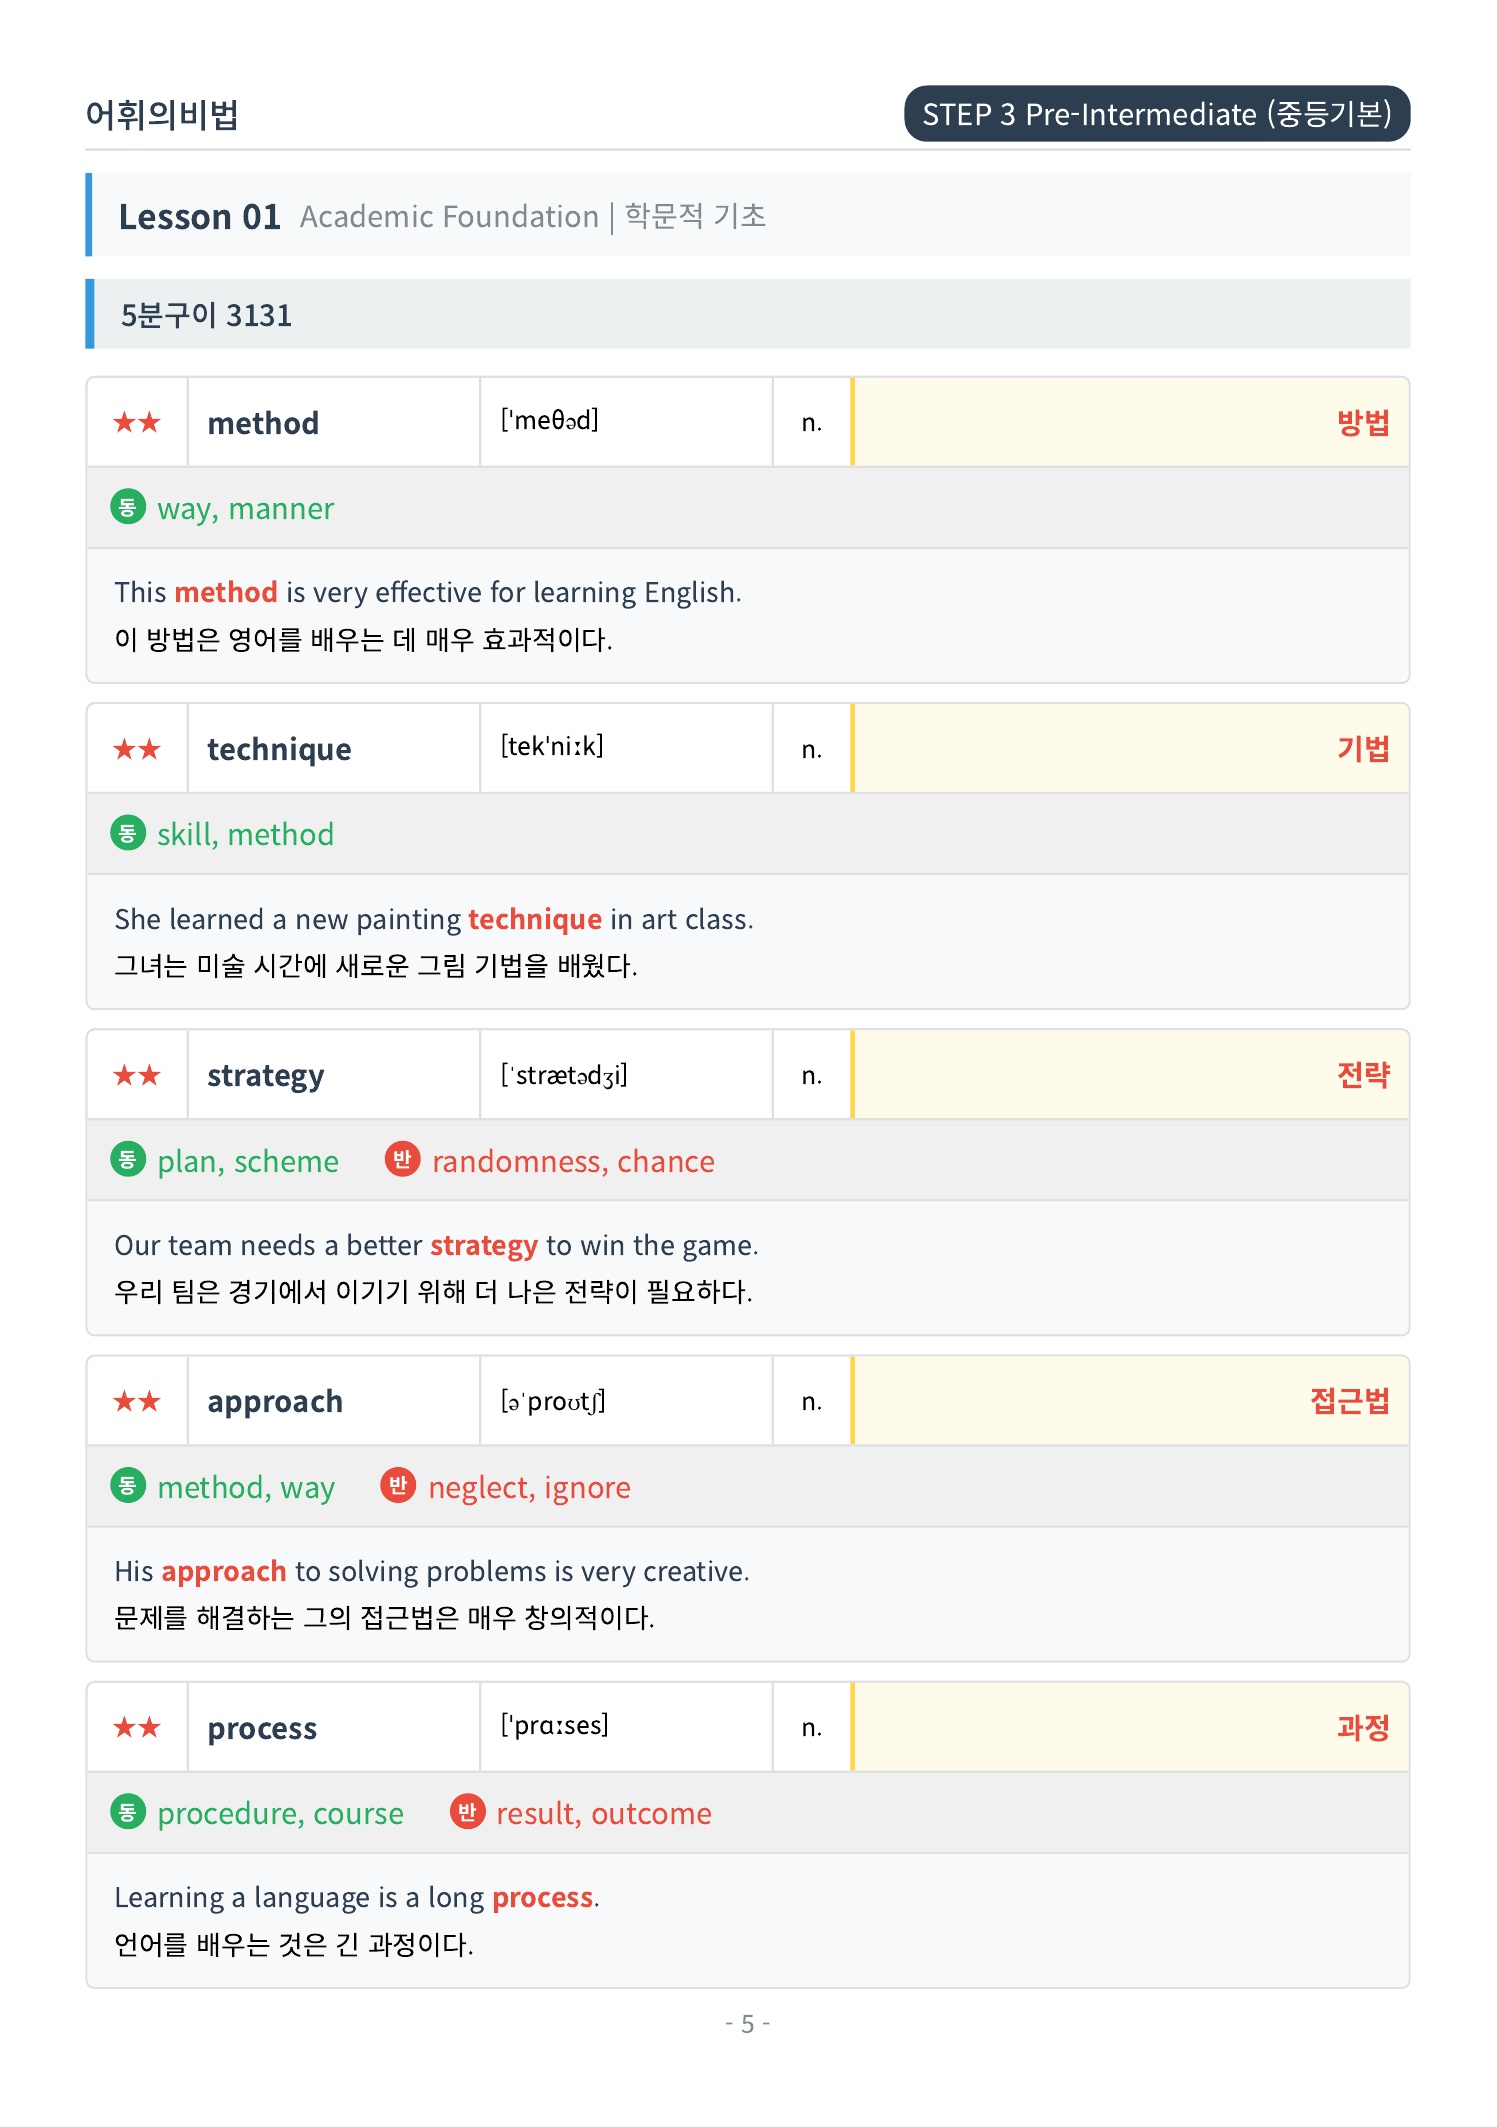Click the two-star rating for 'process'
1497x2127 pixels.
coord(137,1727)
